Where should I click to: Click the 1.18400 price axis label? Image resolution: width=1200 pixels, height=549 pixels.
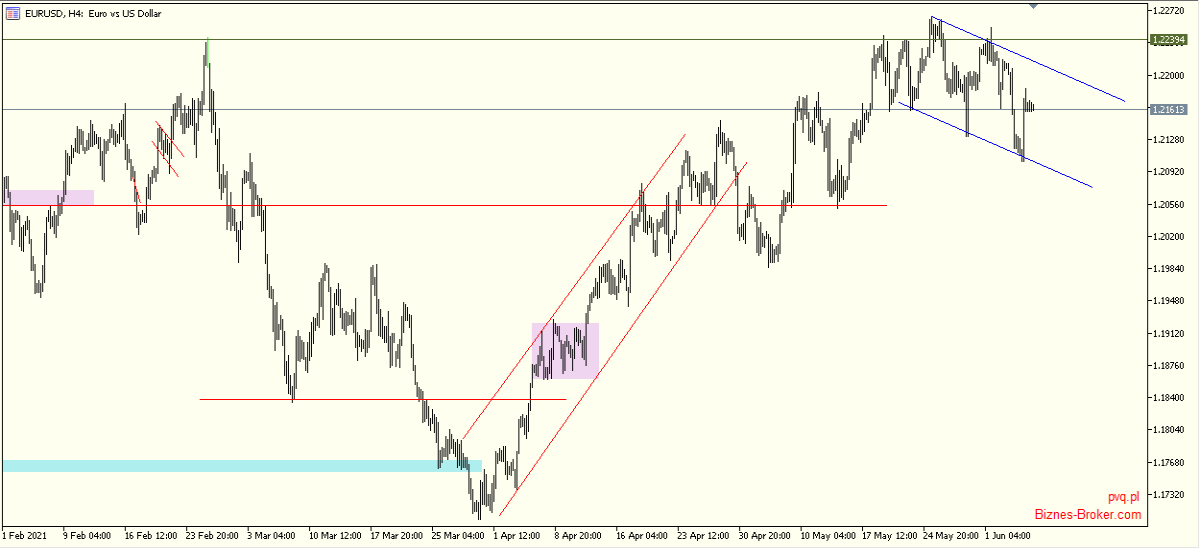tap(1169, 398)
